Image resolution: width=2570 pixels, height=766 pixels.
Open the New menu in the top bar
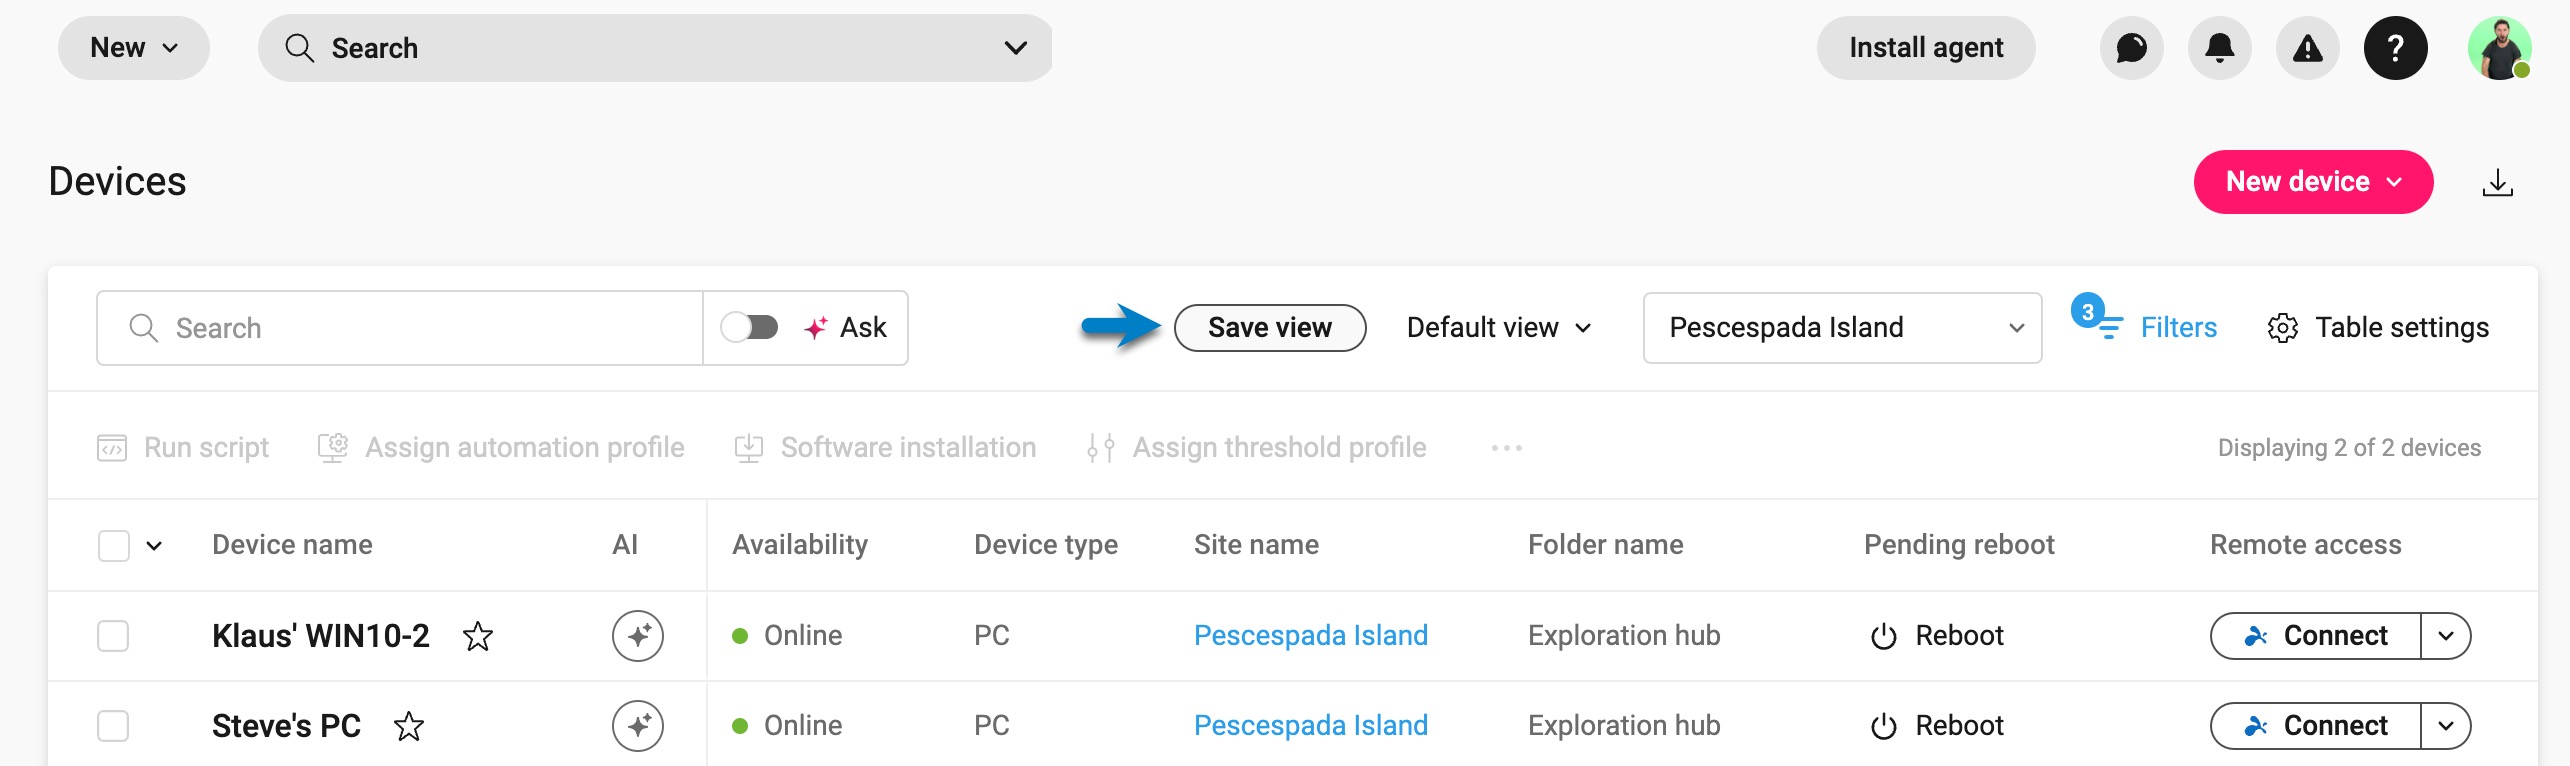point(133,48)
